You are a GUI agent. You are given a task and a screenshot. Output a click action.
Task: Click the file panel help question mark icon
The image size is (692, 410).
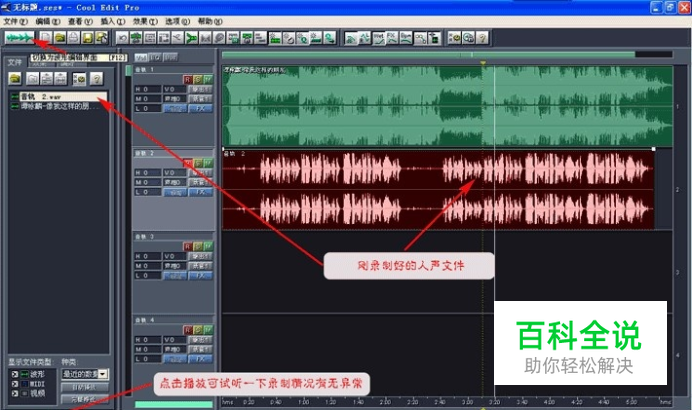point(96,79)
